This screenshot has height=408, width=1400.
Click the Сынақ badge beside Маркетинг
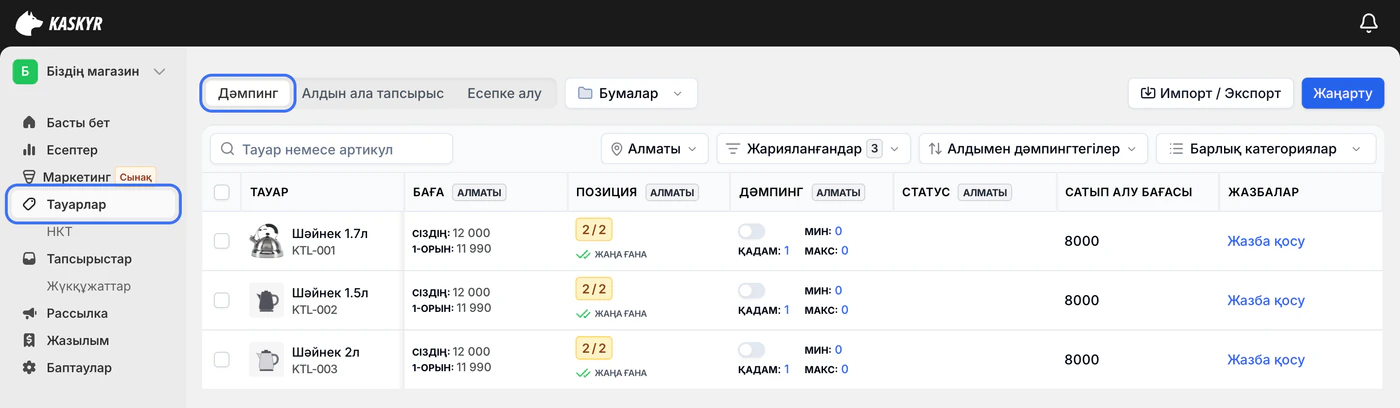(136, 177)
